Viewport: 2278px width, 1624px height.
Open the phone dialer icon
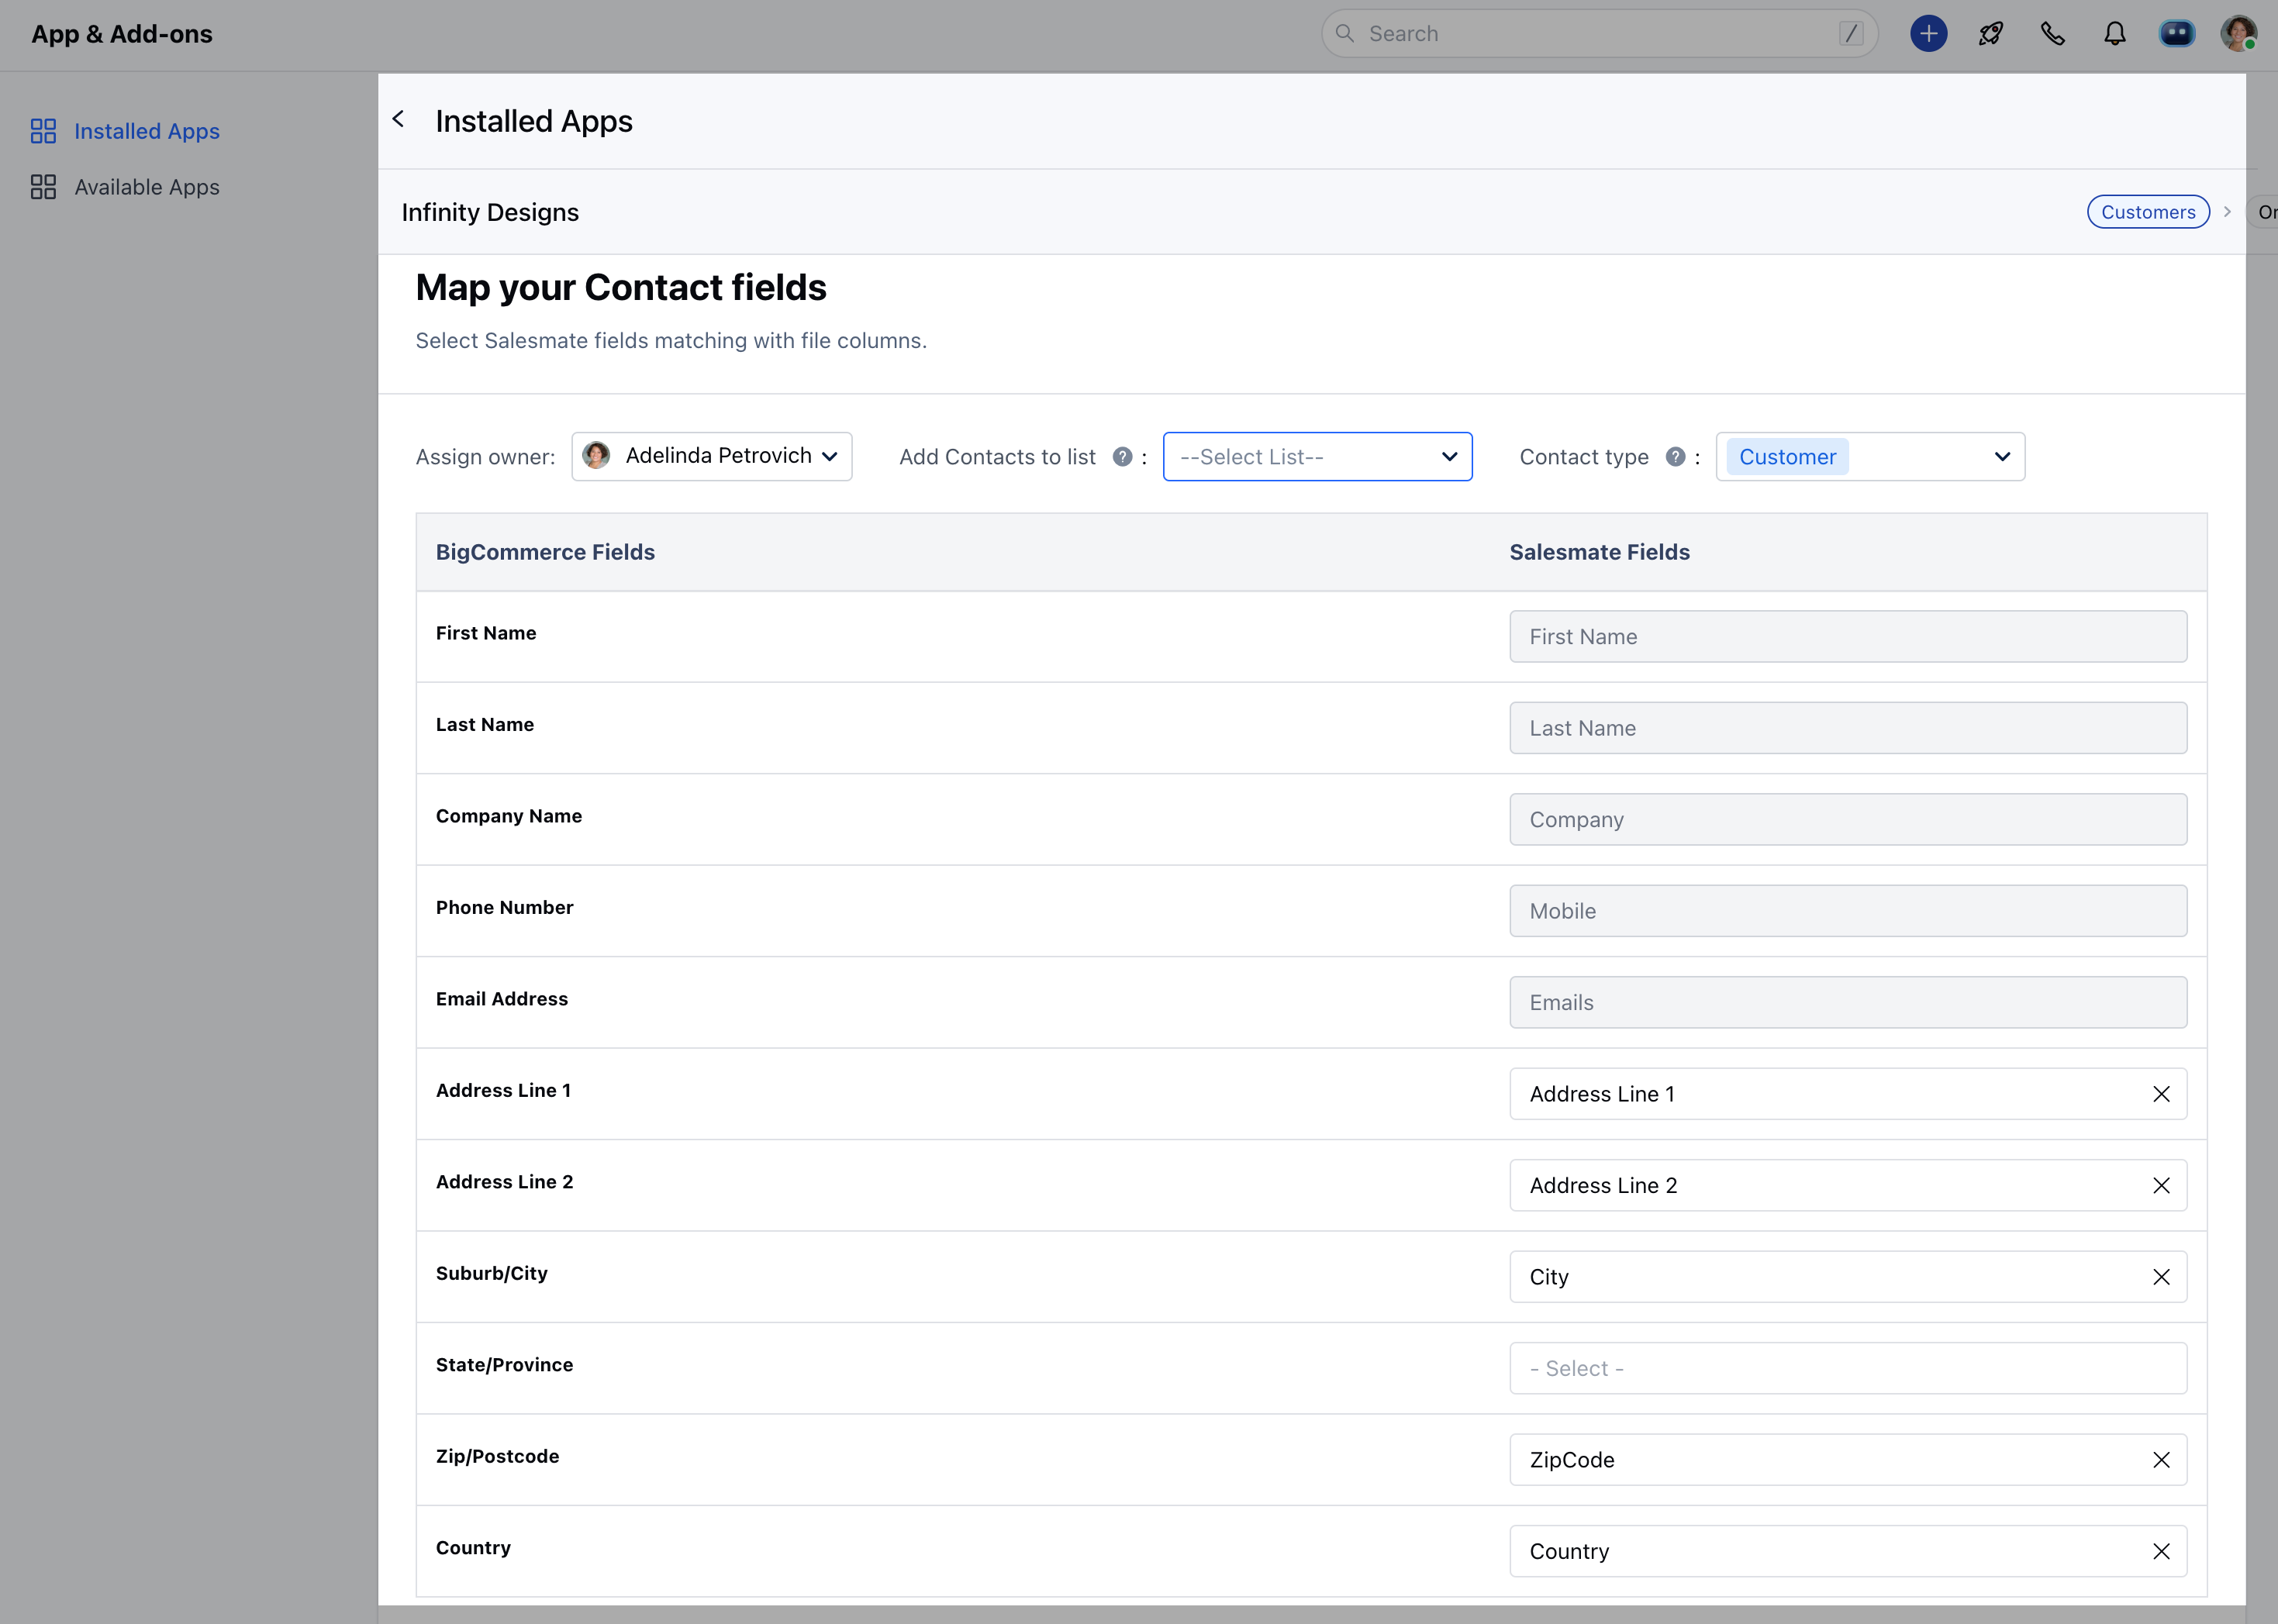(2053, 33)
